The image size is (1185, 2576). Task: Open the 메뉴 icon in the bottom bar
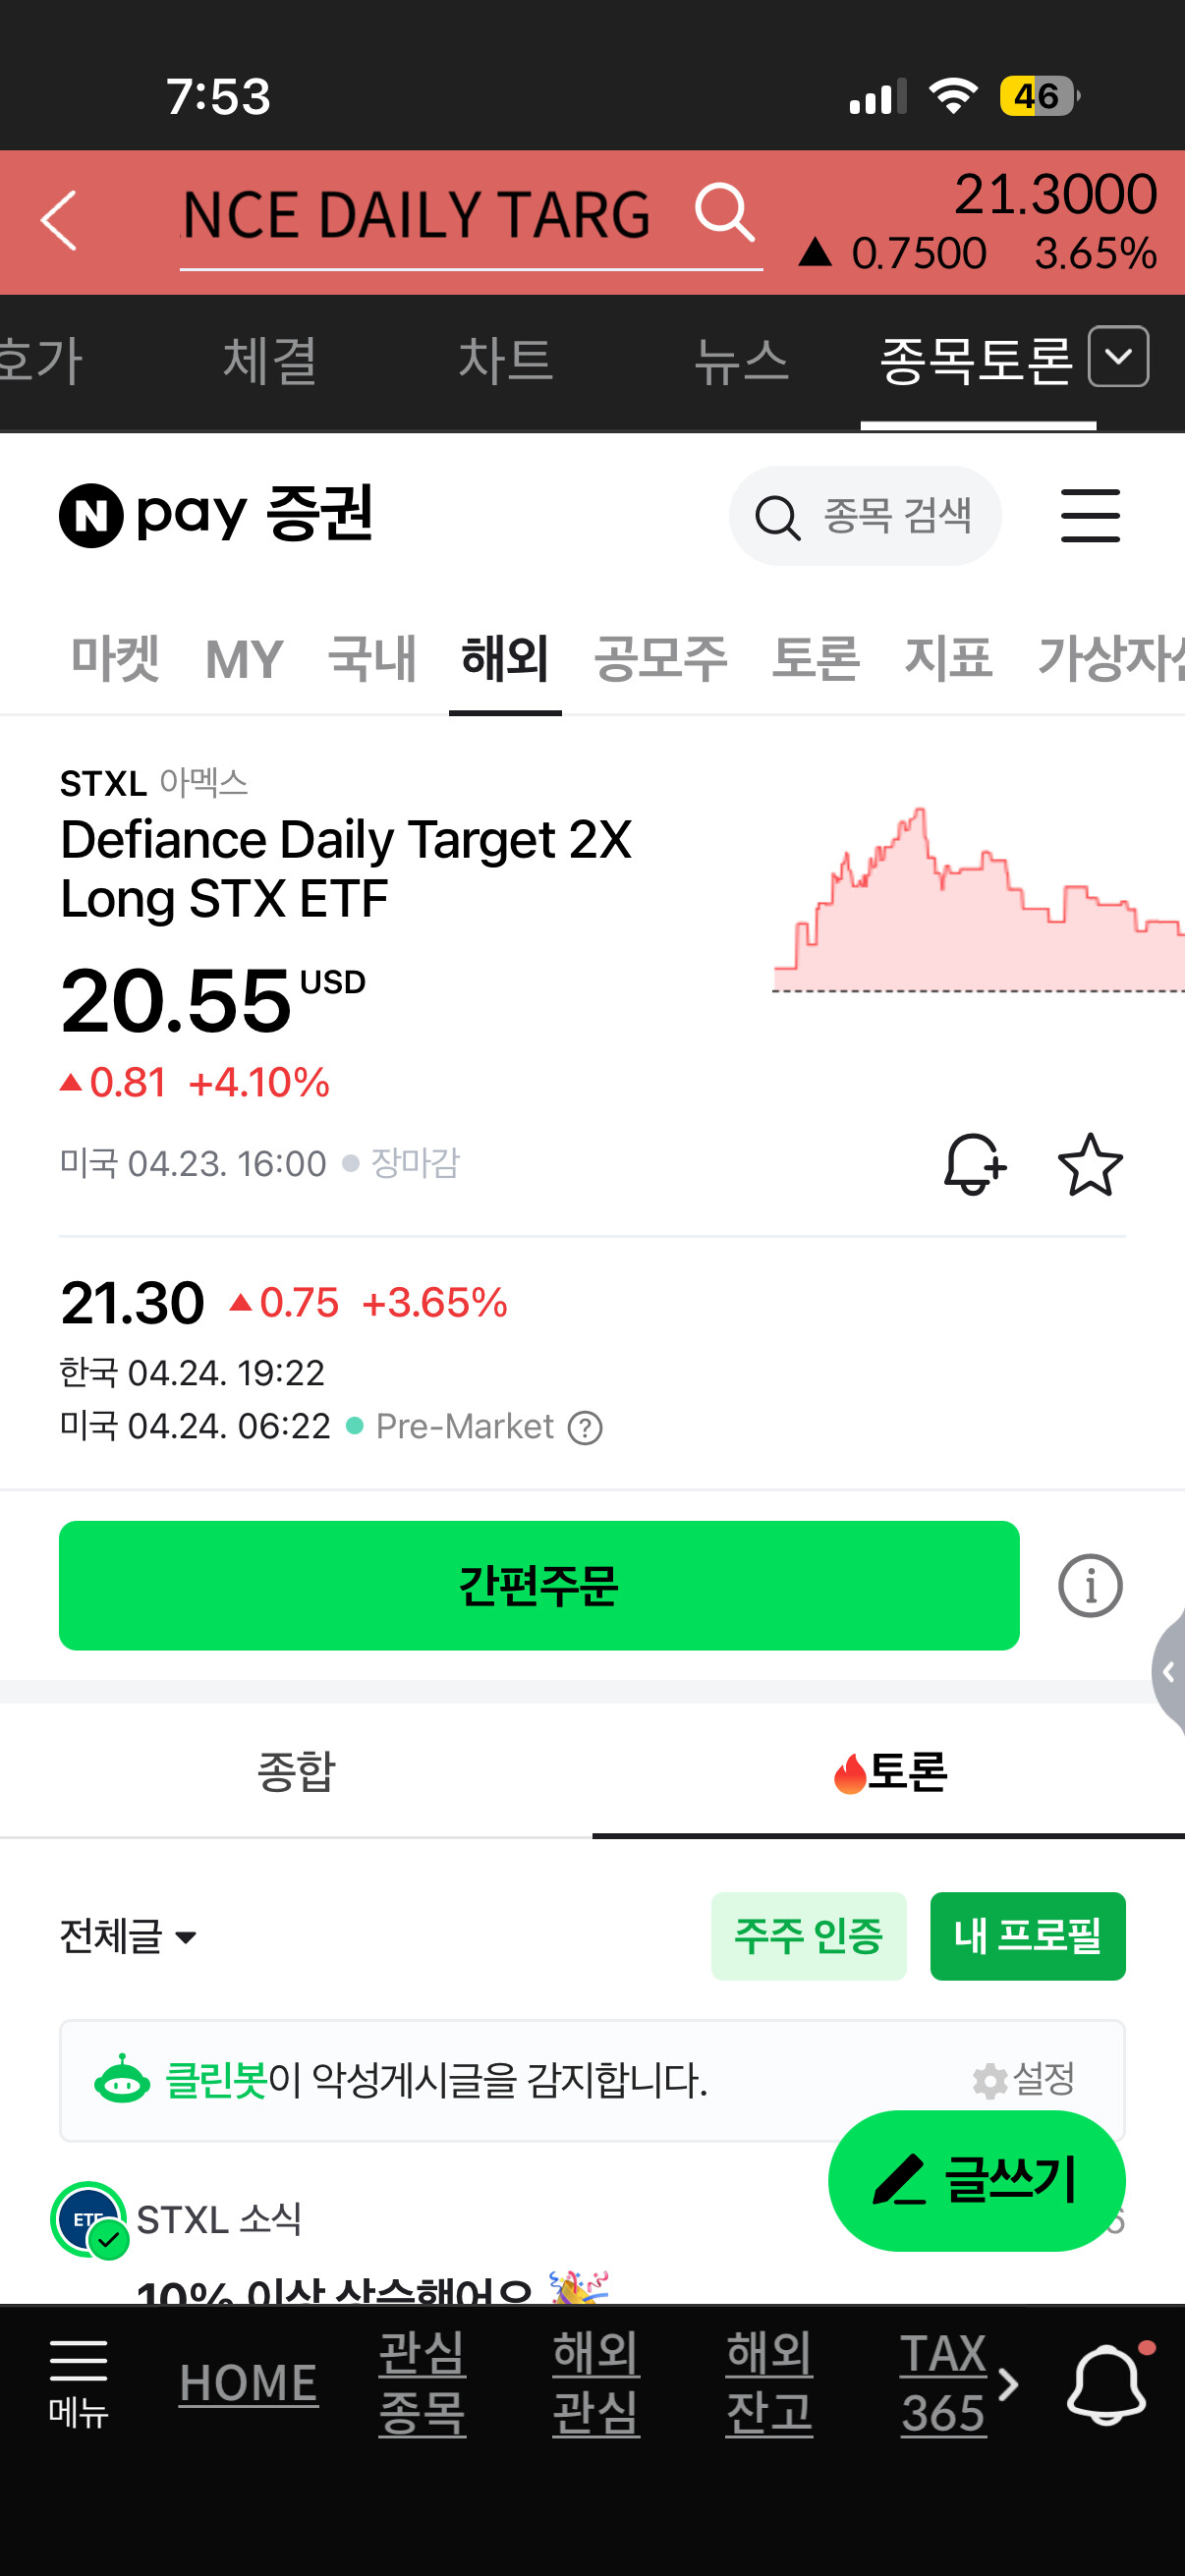(x=78, y=2384)
